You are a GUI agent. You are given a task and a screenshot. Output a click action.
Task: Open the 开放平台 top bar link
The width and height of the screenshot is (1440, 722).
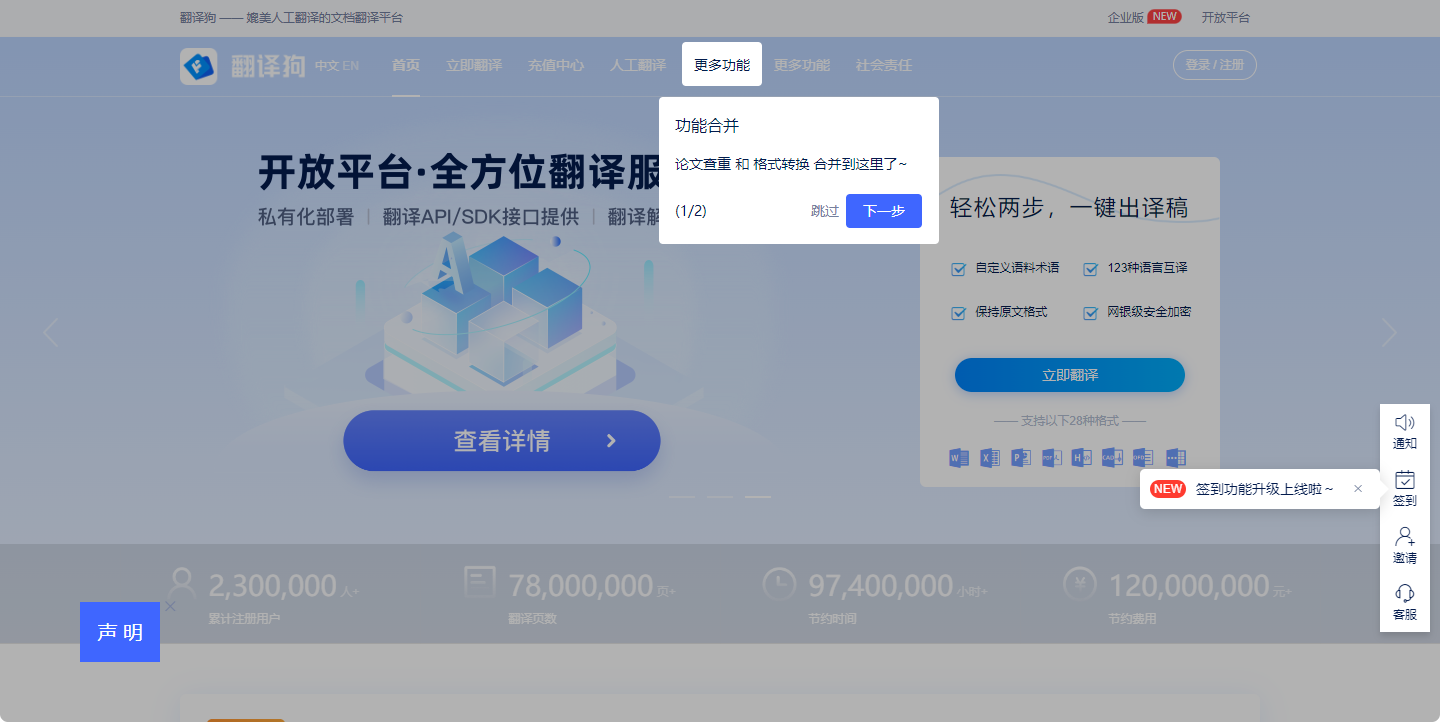(x=1226, y=17)
